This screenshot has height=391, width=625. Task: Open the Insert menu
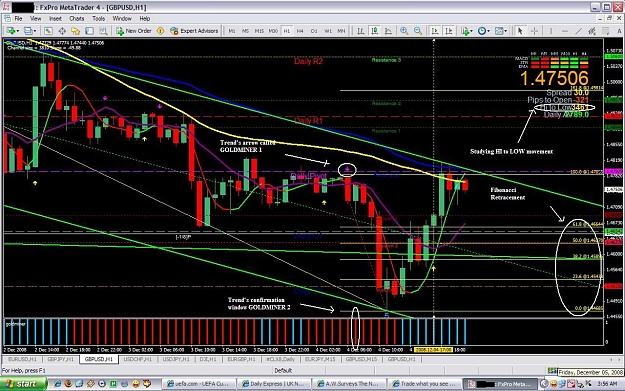pos(55,18)
